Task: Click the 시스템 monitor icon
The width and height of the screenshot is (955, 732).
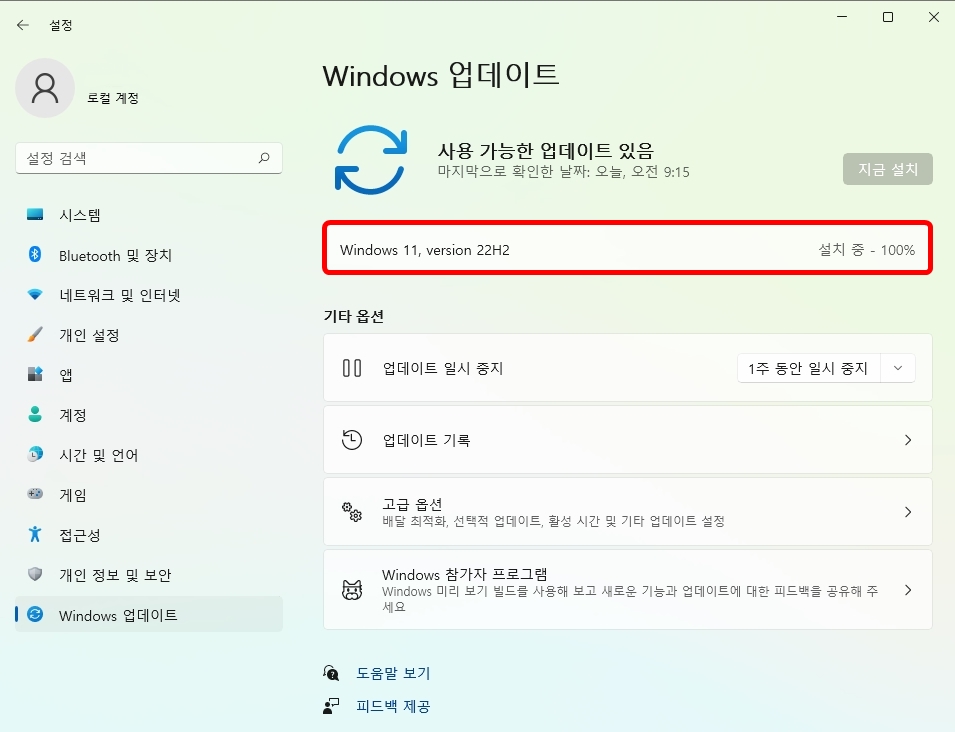Action: (35, 214)
